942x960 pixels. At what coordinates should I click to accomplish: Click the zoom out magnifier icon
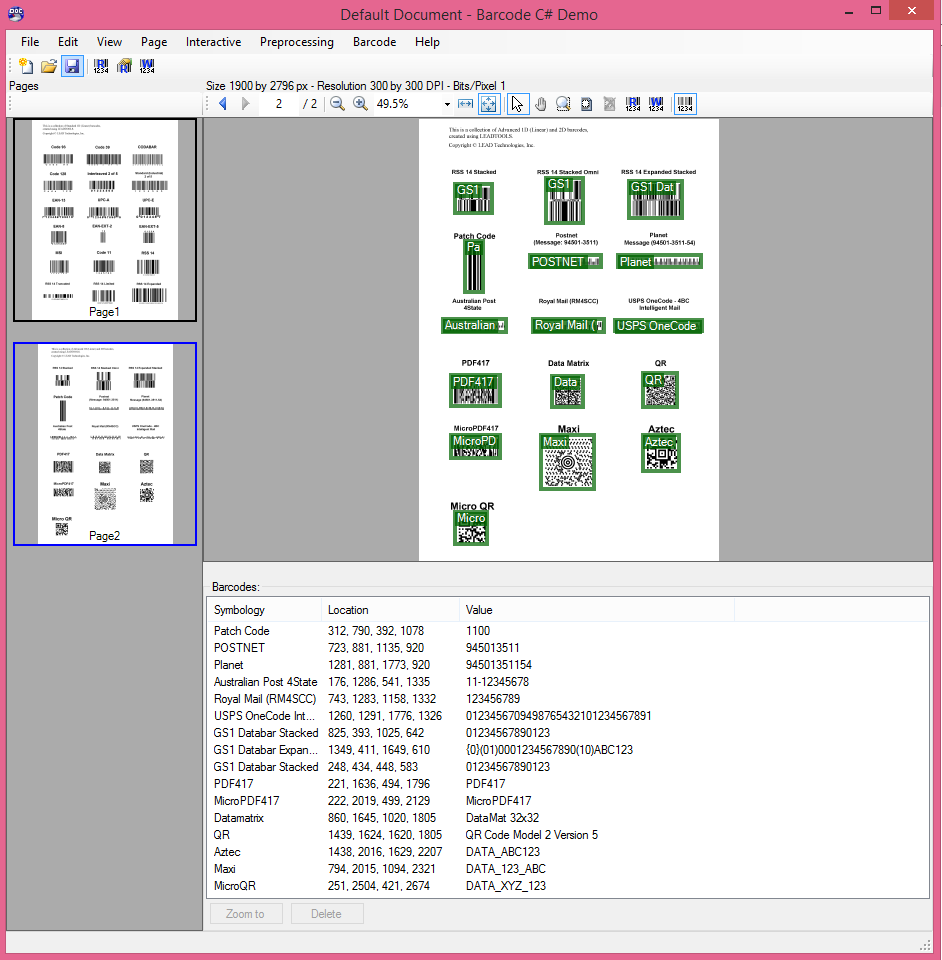(338, 104)
